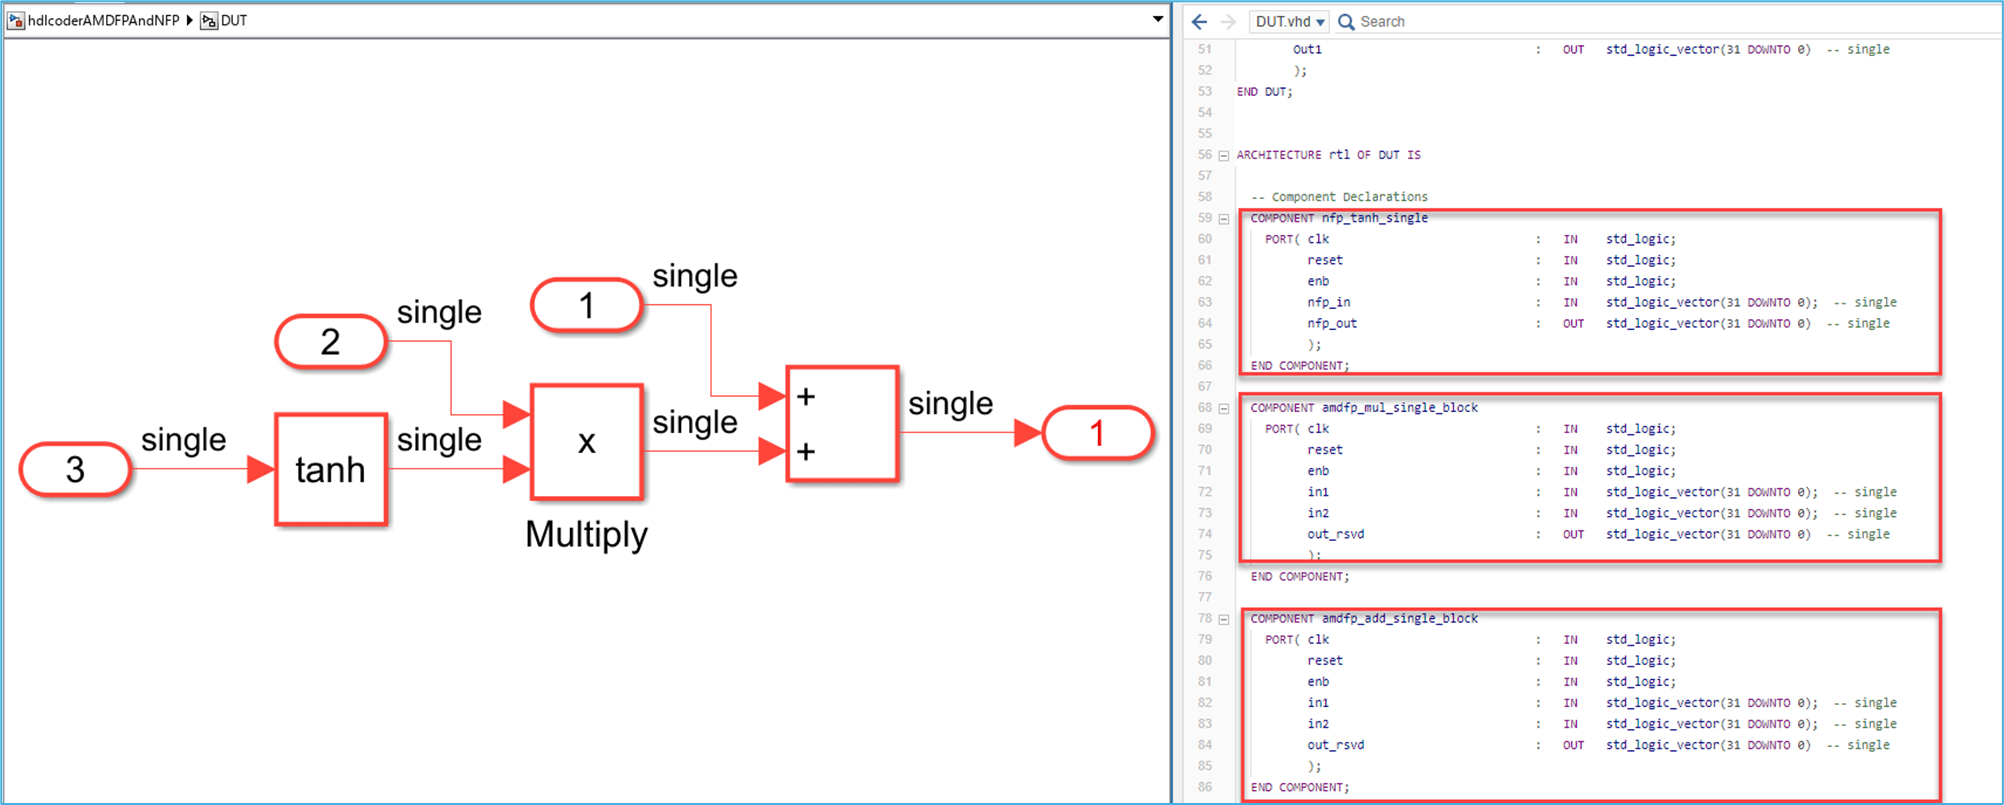Screen dimensions: 2004x805
Task: Click the in2 port on line 83
Action: pyautogui.click(x=1601, y=724)
